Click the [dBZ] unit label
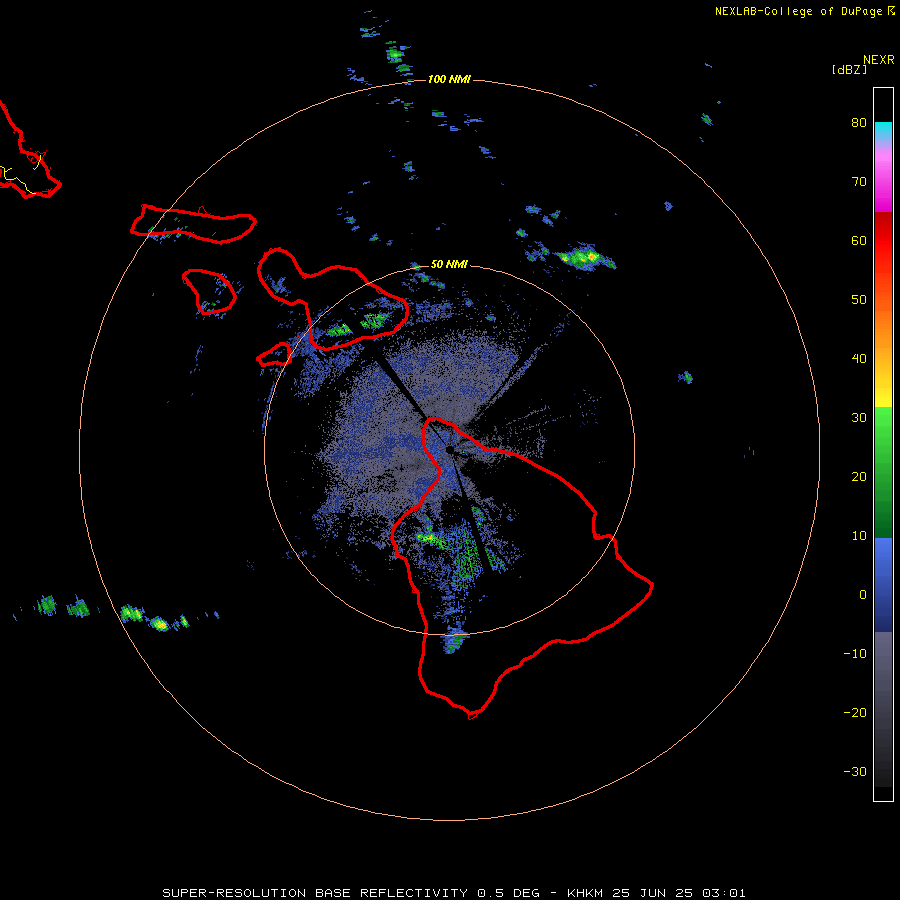Image resolution: width=900 pixels, height=900 pixels. pos(849,70)
